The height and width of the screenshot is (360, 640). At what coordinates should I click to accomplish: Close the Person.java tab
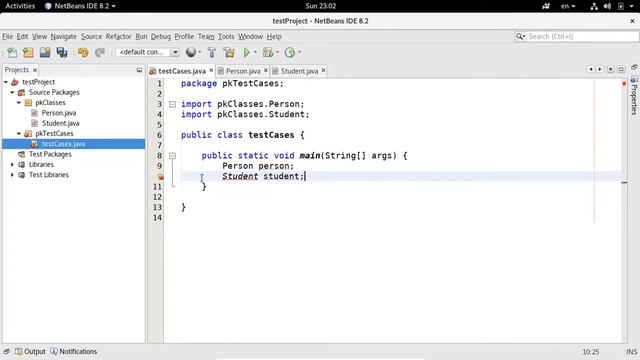point(266,71)
